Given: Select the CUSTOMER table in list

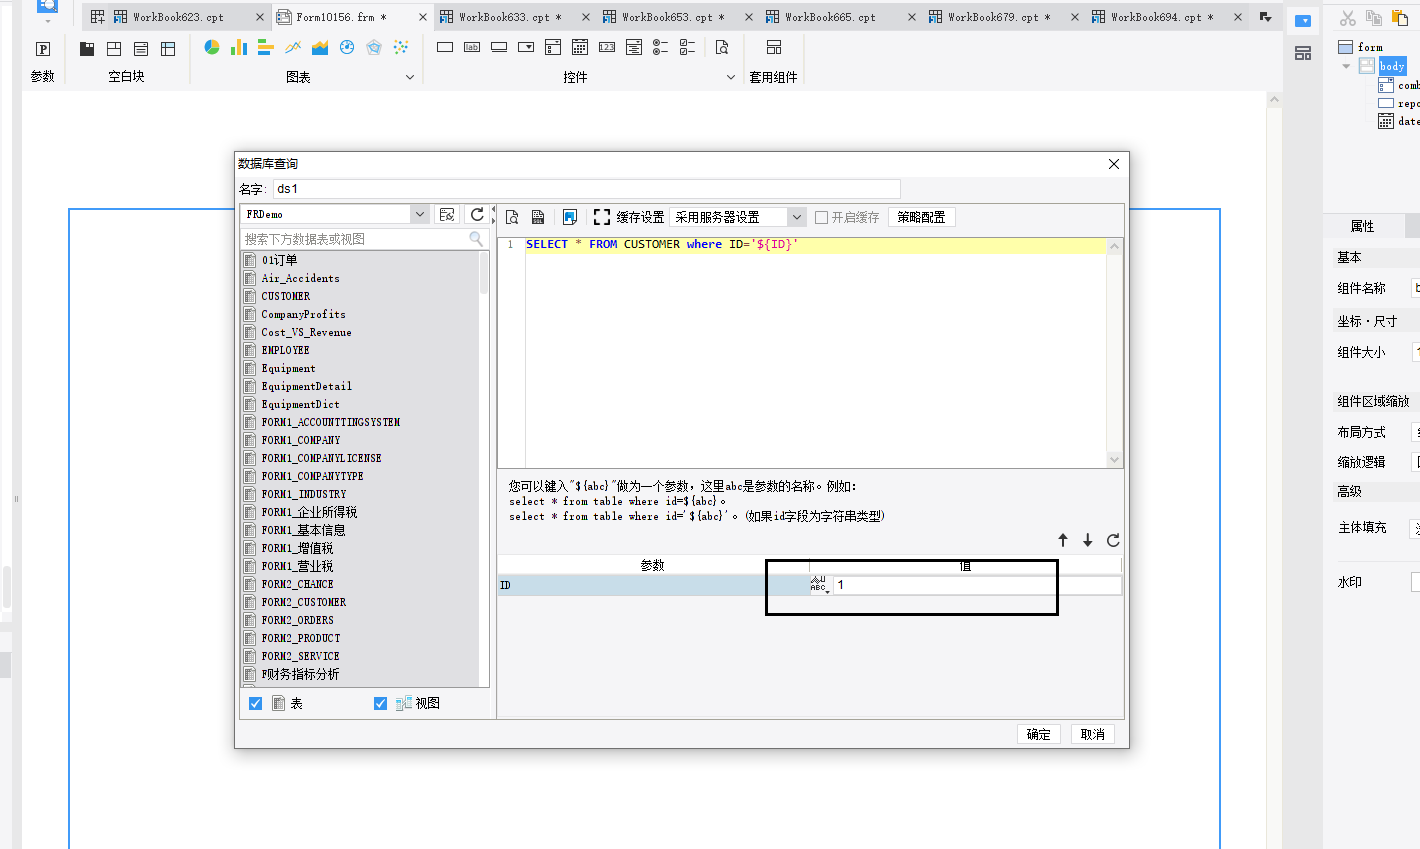Looking at the screenshot, I should pos(286,296).
